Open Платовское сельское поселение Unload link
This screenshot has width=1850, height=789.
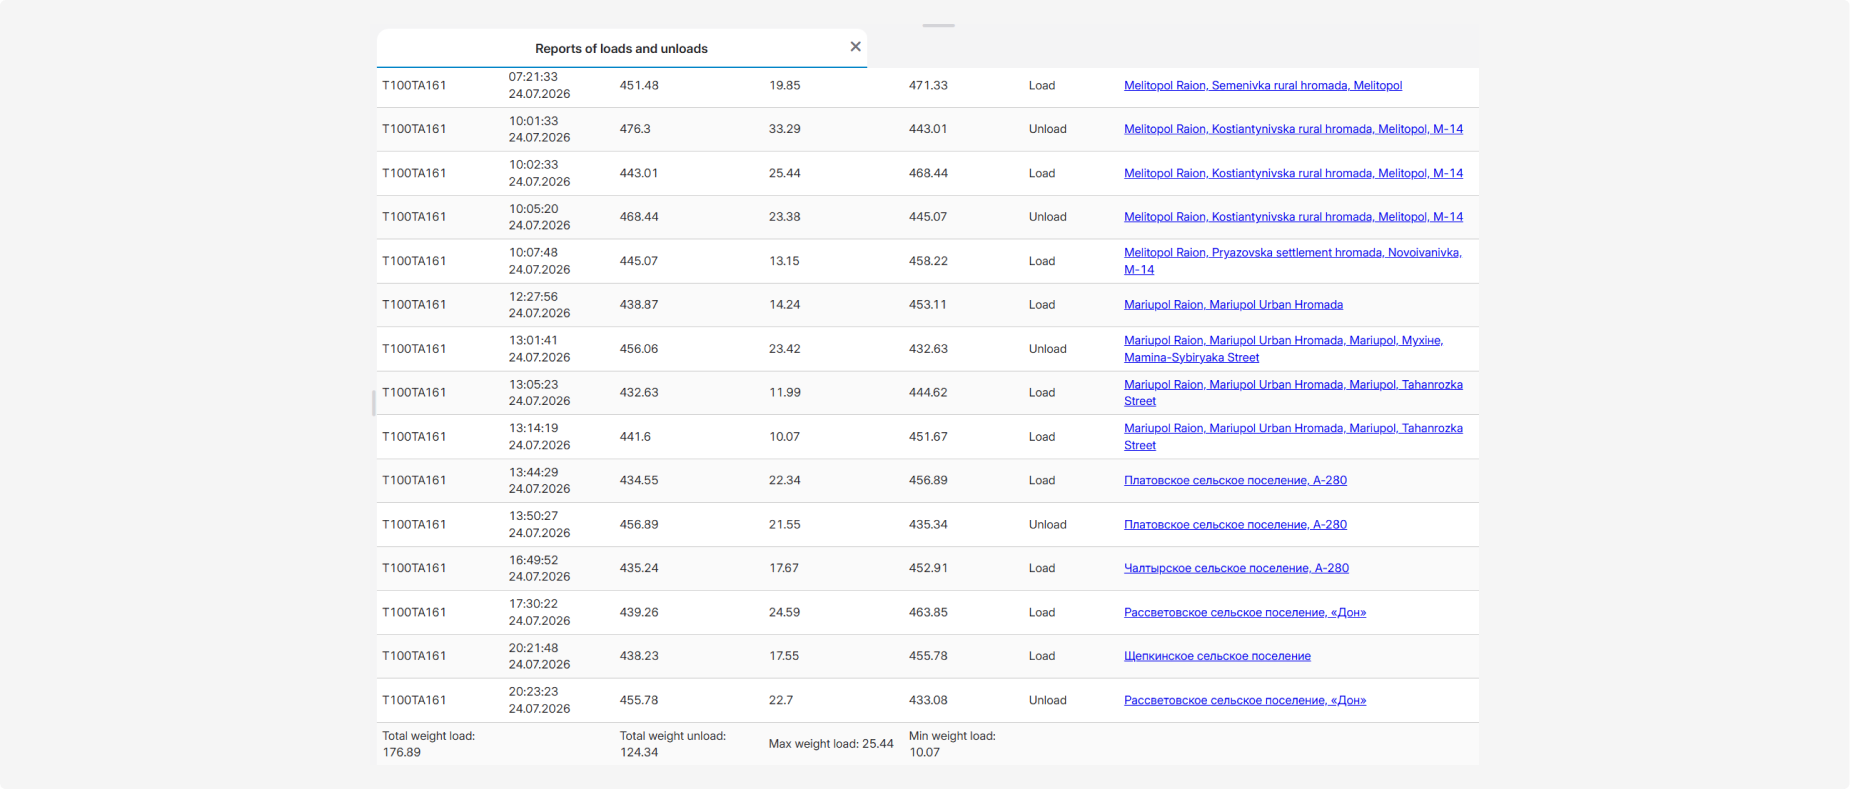(1235, 524)
